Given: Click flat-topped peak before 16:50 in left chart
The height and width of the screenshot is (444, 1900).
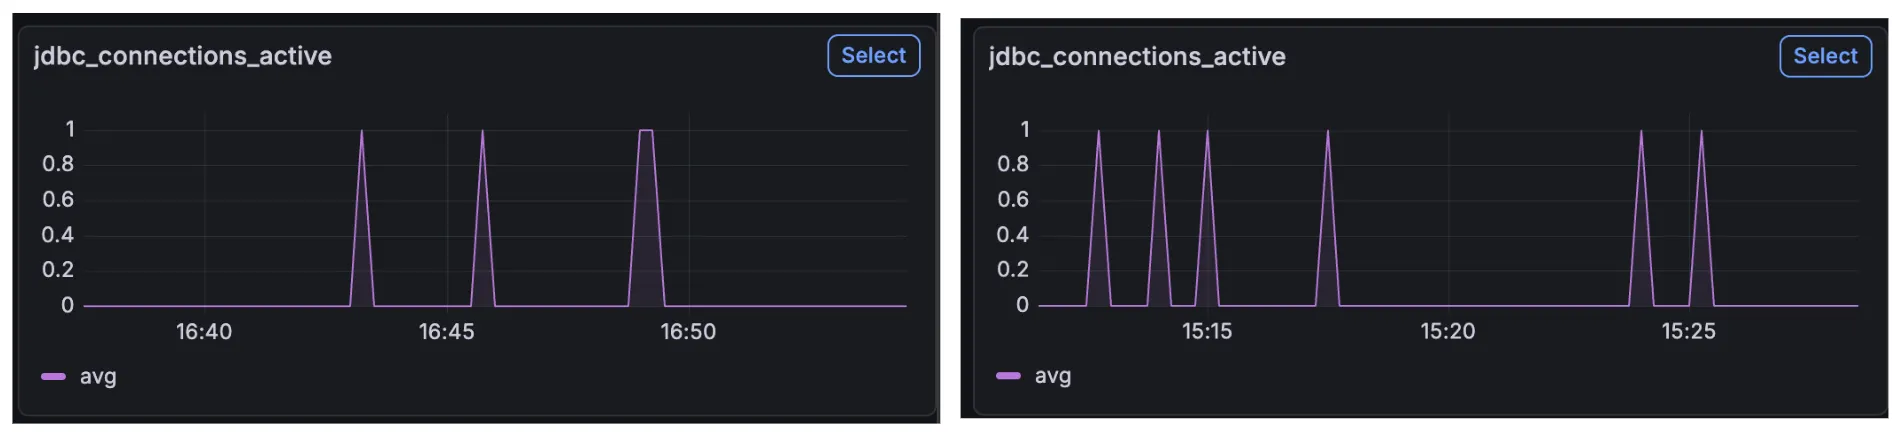Looking at the screenshot, I should [x=646, y=131].
